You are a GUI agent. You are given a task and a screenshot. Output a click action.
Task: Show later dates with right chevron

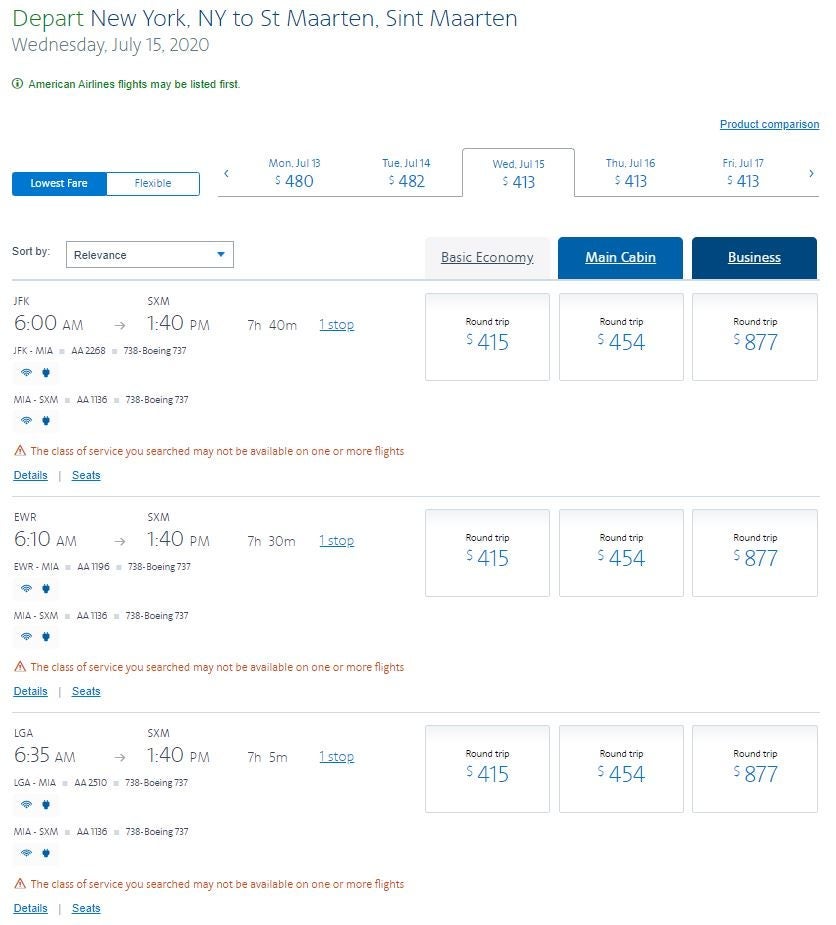[810, 174]
